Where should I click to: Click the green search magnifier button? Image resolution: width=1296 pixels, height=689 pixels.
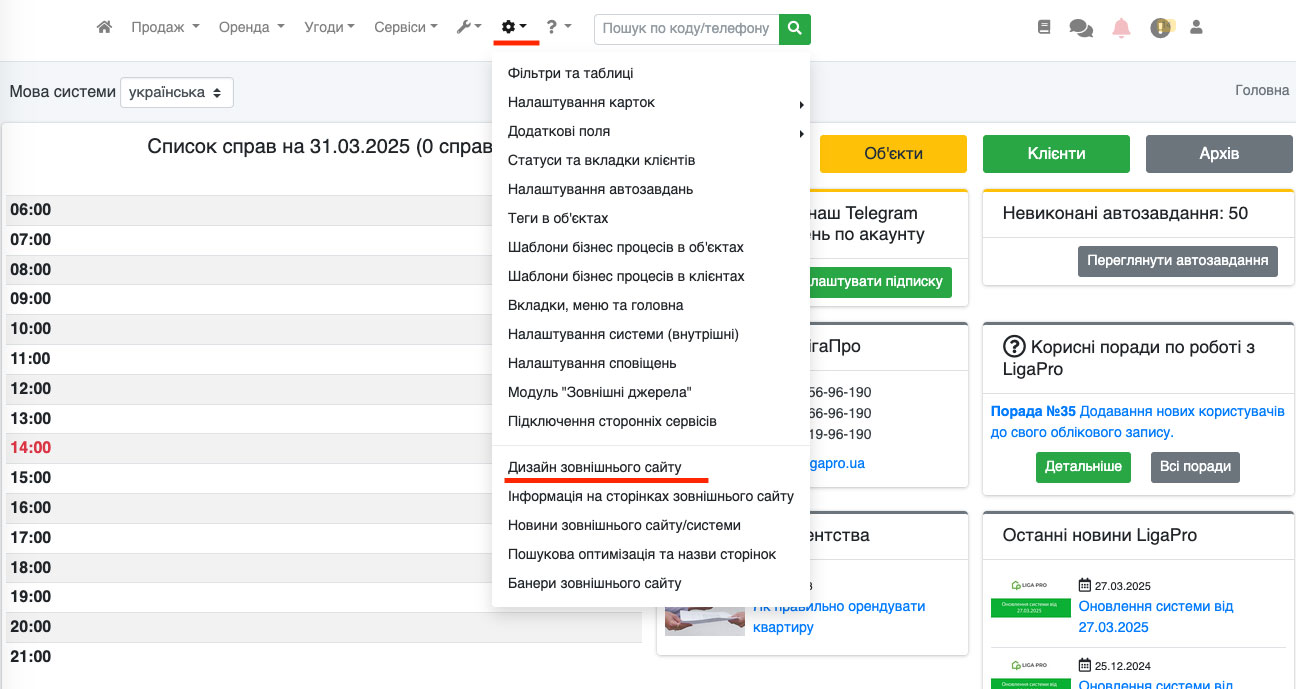(795, 29)
